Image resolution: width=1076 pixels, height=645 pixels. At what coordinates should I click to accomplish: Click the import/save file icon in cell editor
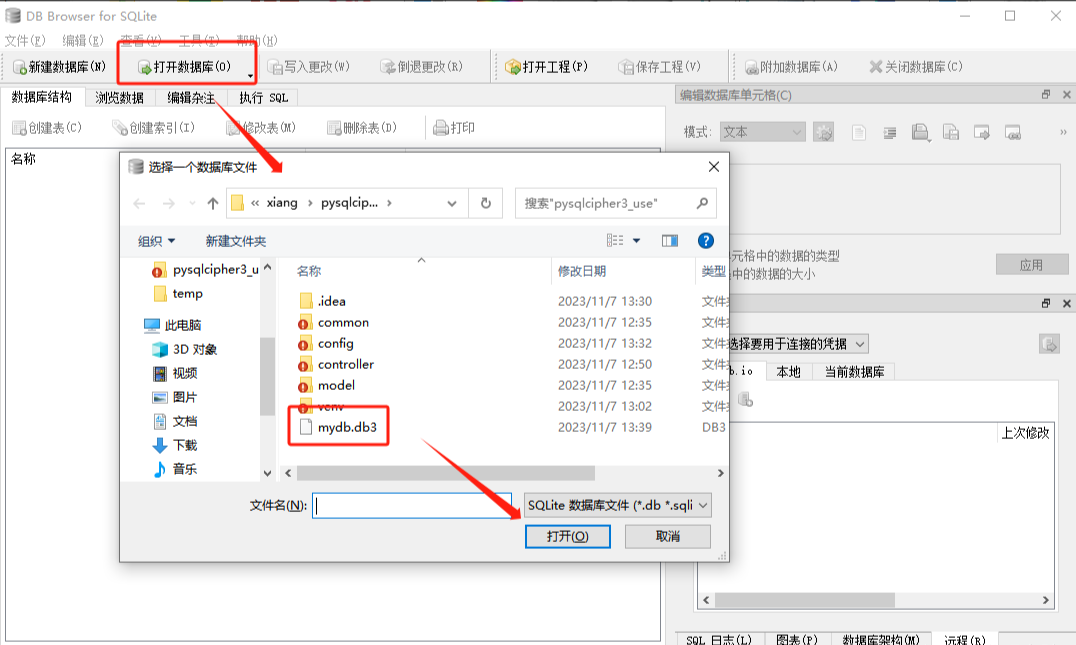[x=951, y=132]
